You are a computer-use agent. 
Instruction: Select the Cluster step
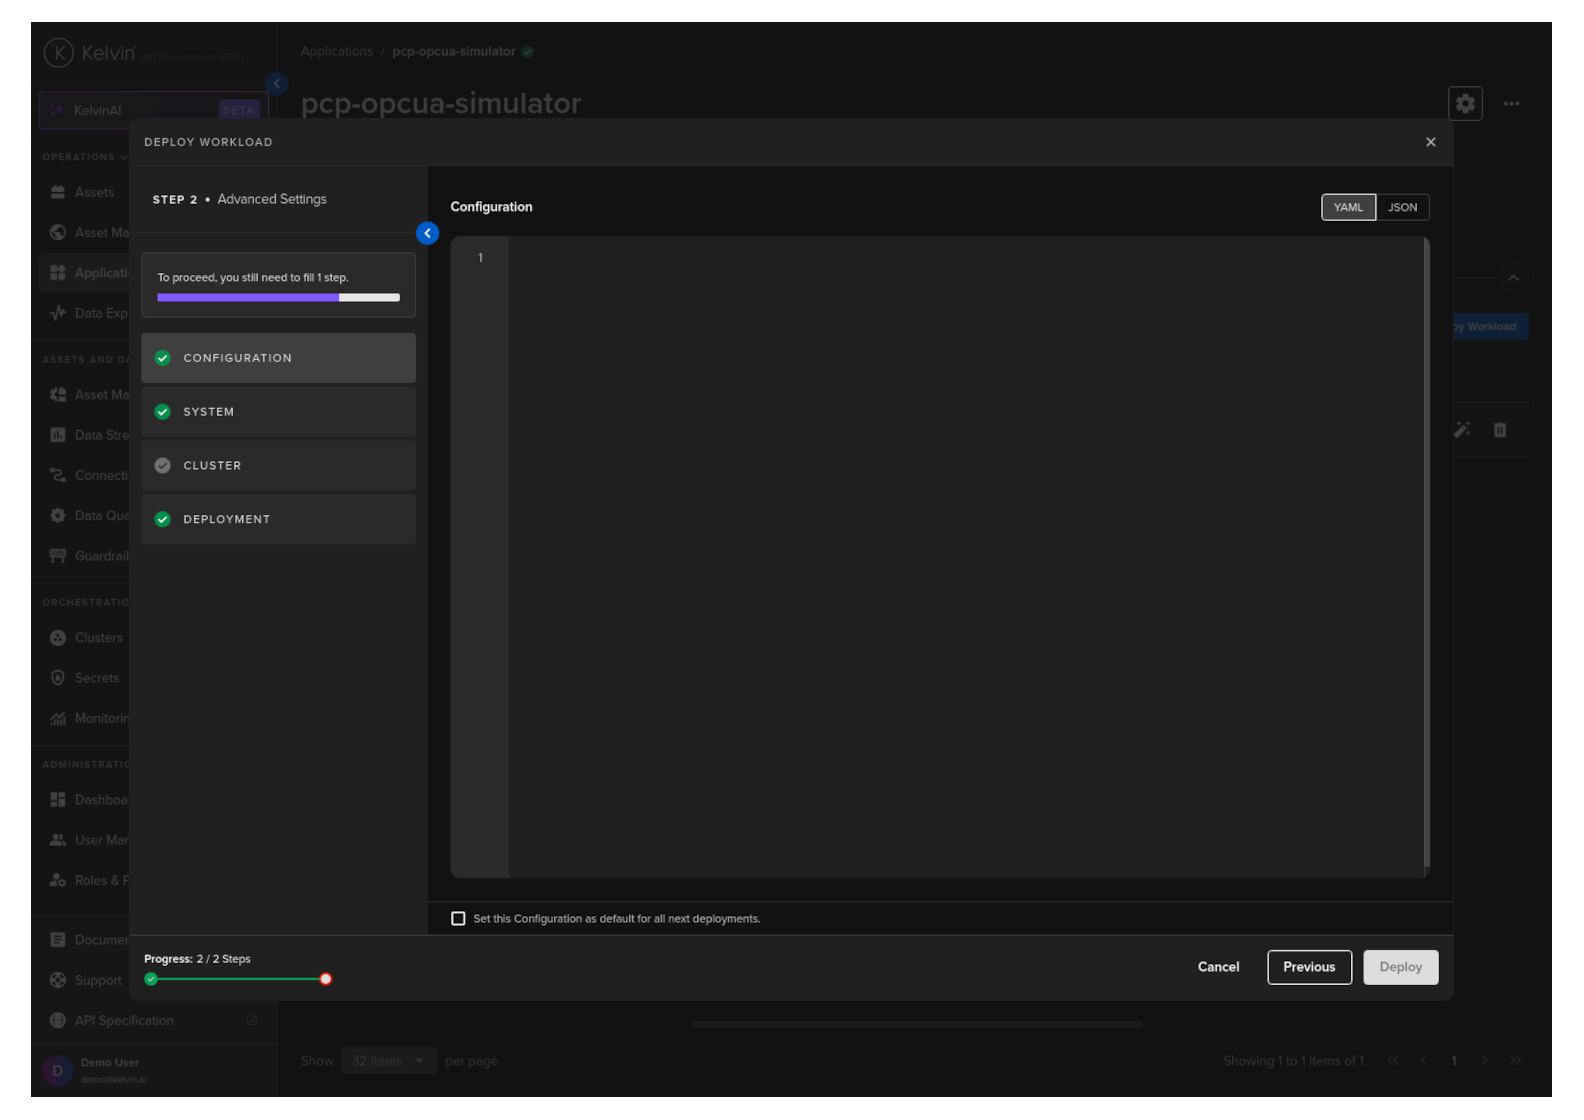278,466
